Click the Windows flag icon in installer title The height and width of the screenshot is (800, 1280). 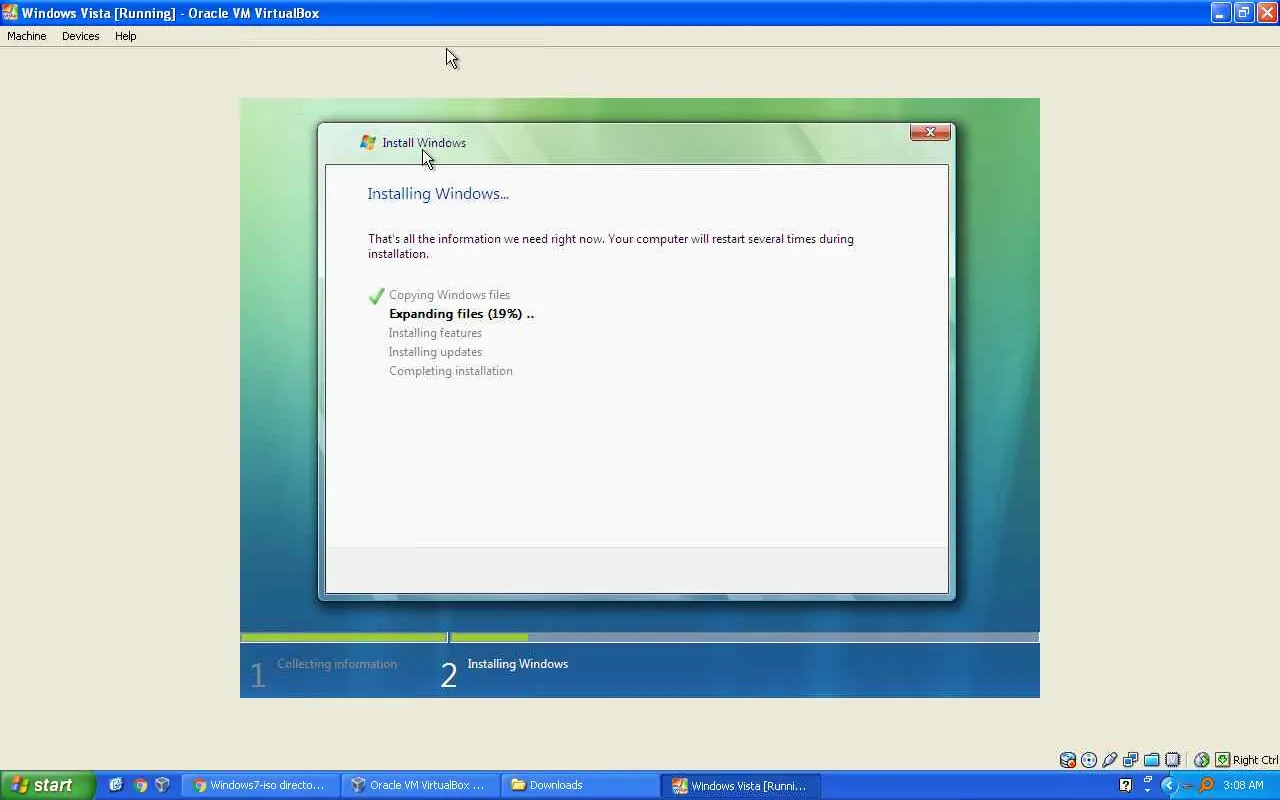pyautogui.click(x=368, y=143)
